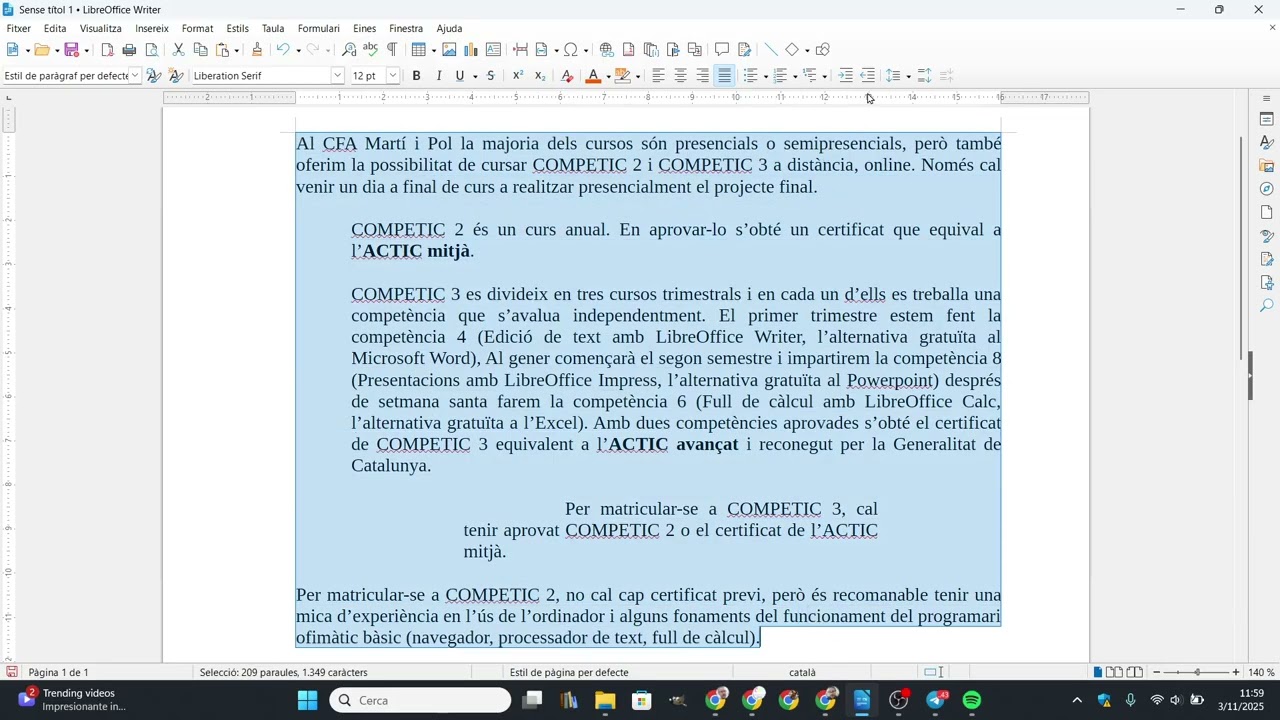Viewport: 1280px width, 720px height.
Task: Save the document with the floppy icon
Action: point(71,50)
